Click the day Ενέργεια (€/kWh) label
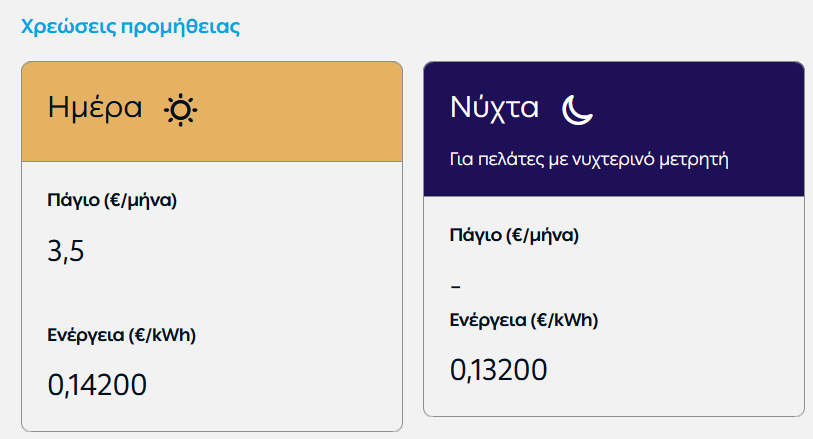Image resolution: width=813 pixels, height=439 pixels. pos(121,335)
